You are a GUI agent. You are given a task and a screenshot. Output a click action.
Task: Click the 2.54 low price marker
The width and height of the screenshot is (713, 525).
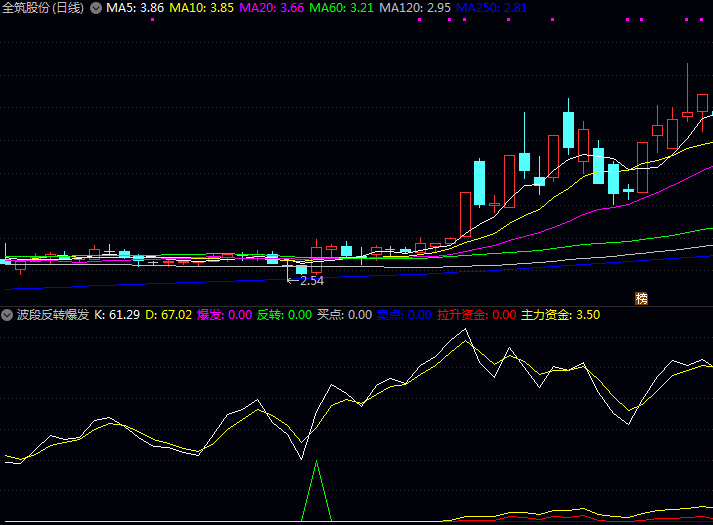point(310,281)
